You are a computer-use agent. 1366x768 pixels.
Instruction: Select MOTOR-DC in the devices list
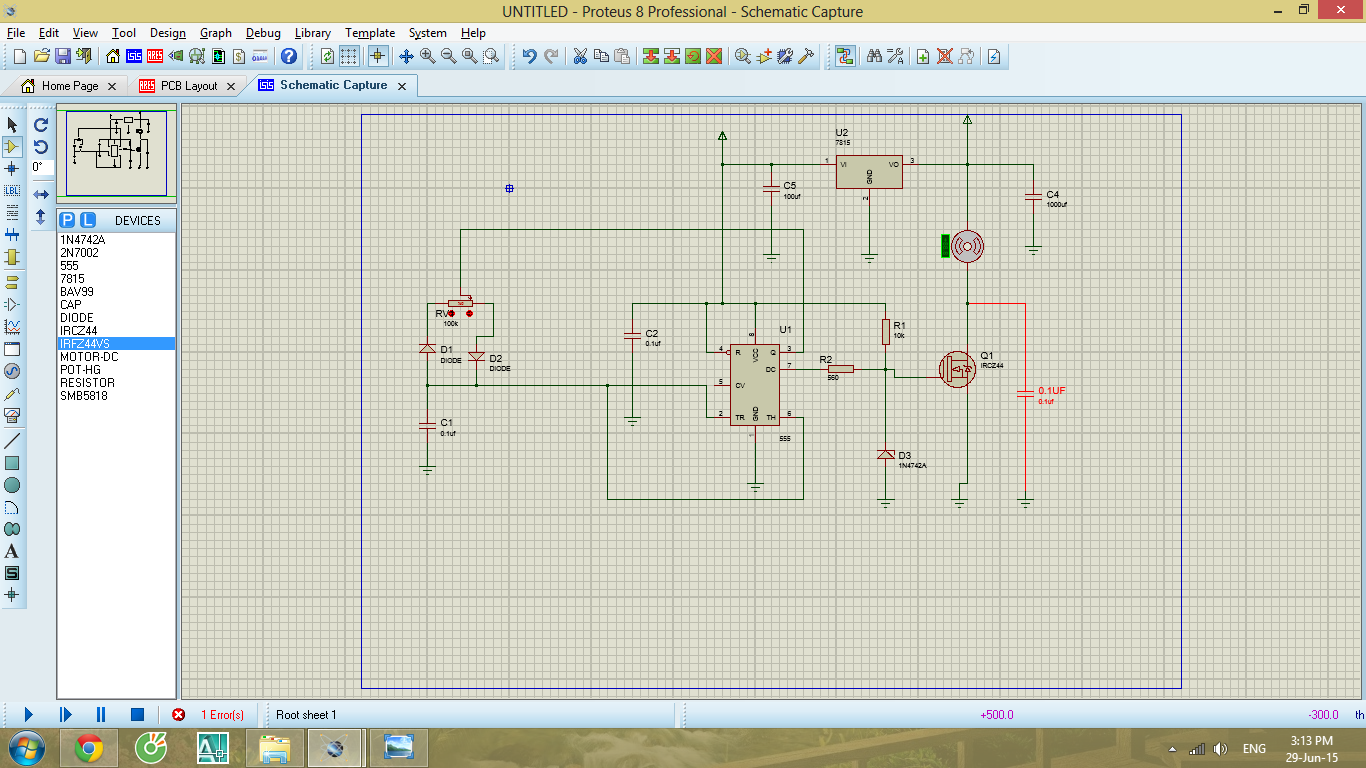pyautogui.click(x=87, y=357)
